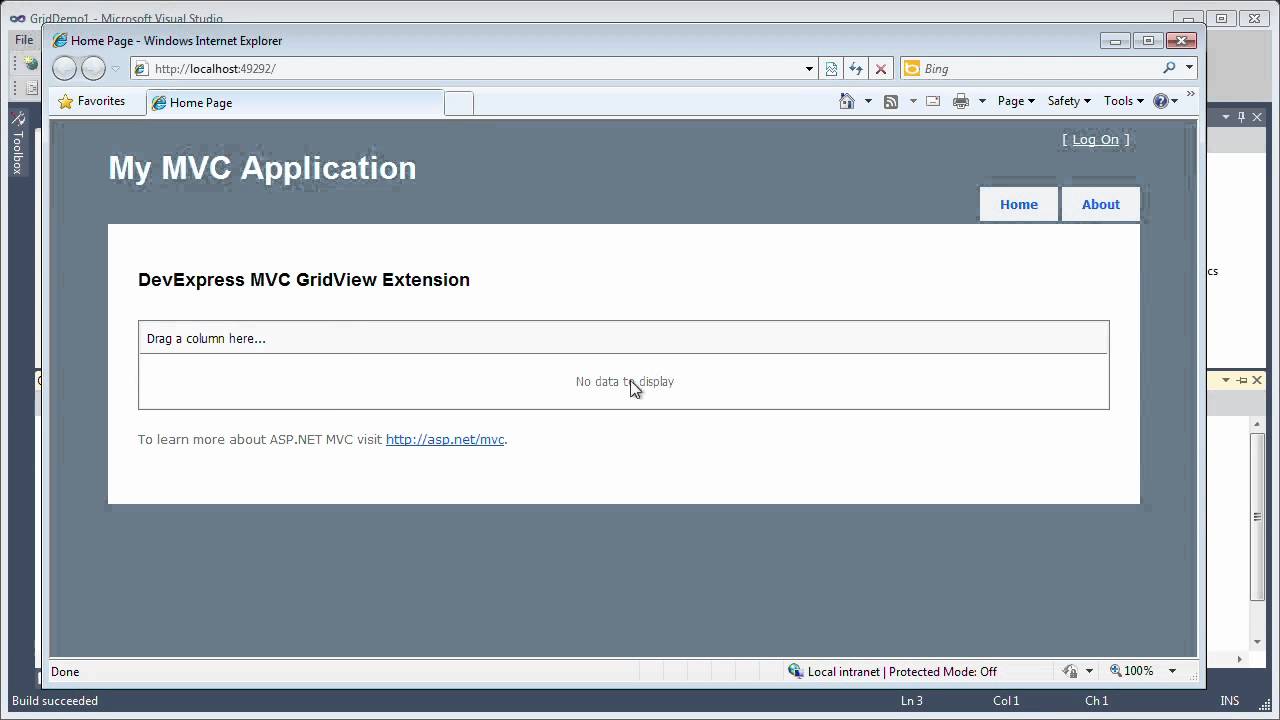Open the Page menu
1280x720 pixels.
(x=1016, y=101)
